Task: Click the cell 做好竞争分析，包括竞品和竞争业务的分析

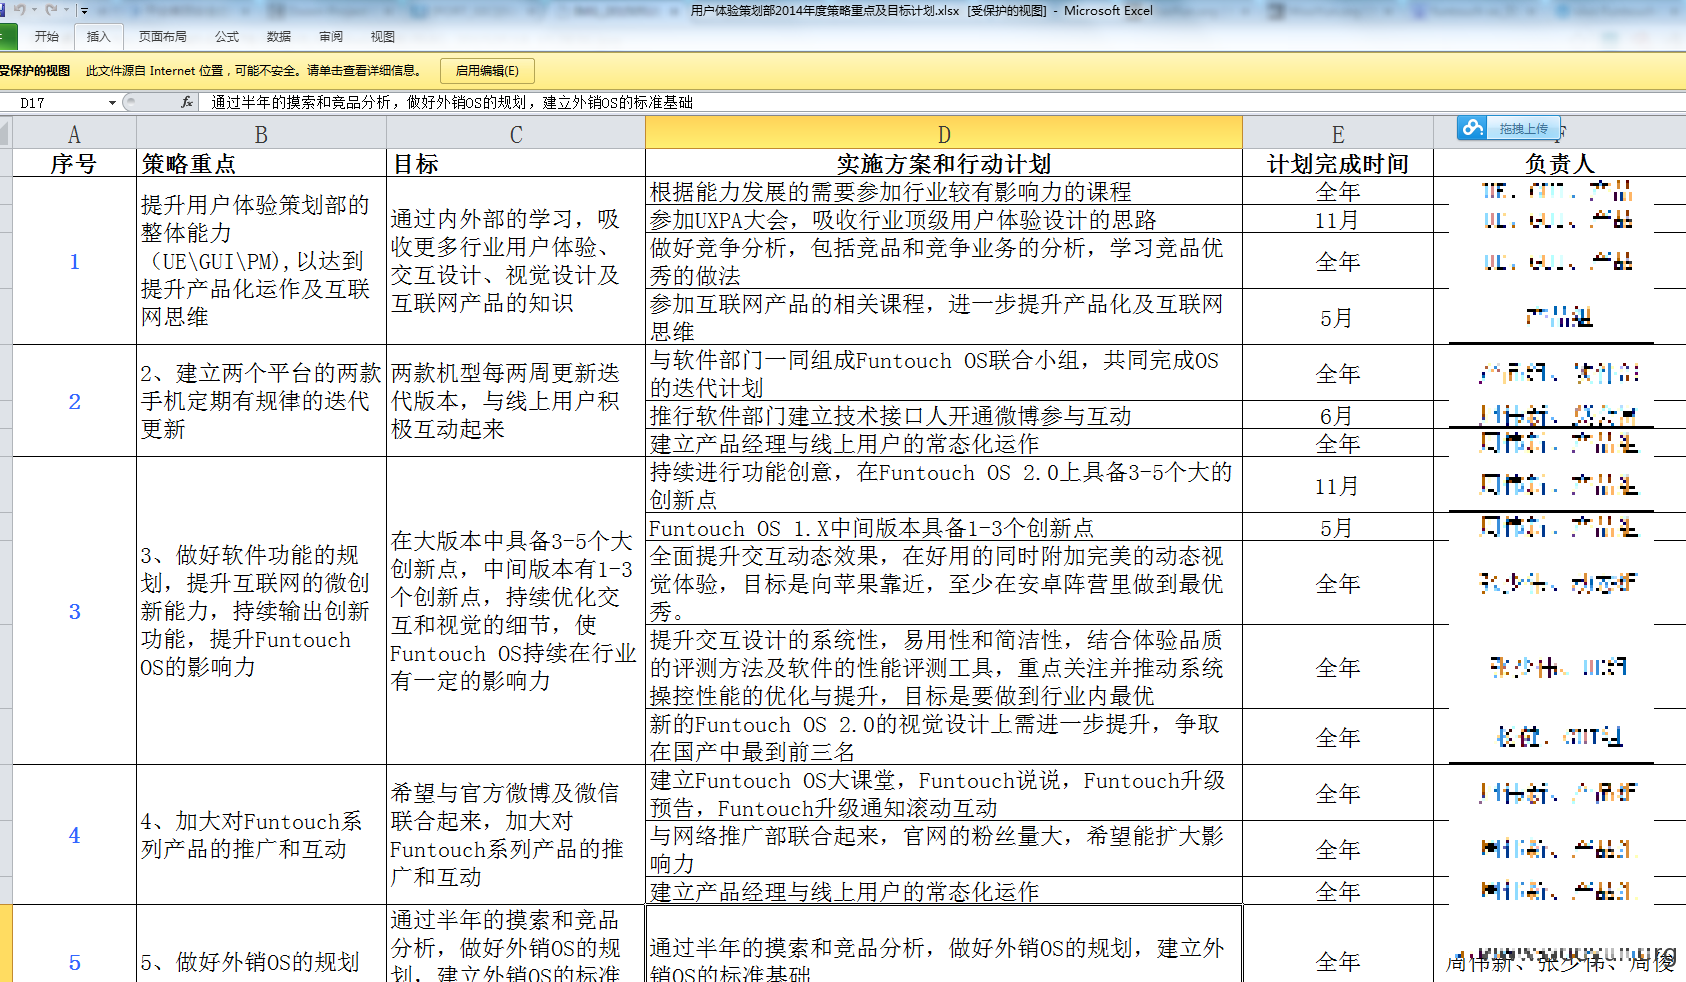Action: [944, 261]
